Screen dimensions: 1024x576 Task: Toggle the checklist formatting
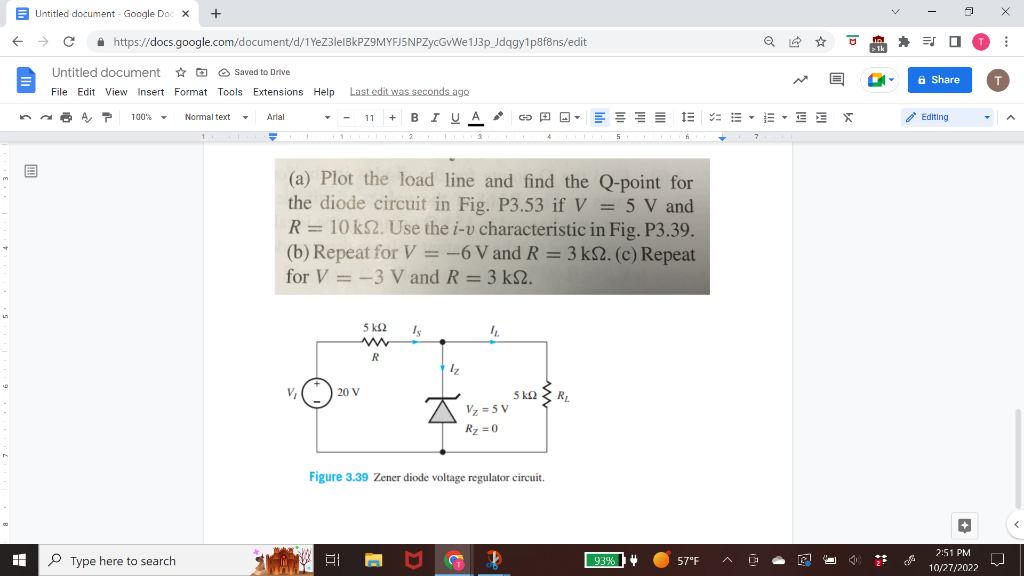click(x=715, y=117)
